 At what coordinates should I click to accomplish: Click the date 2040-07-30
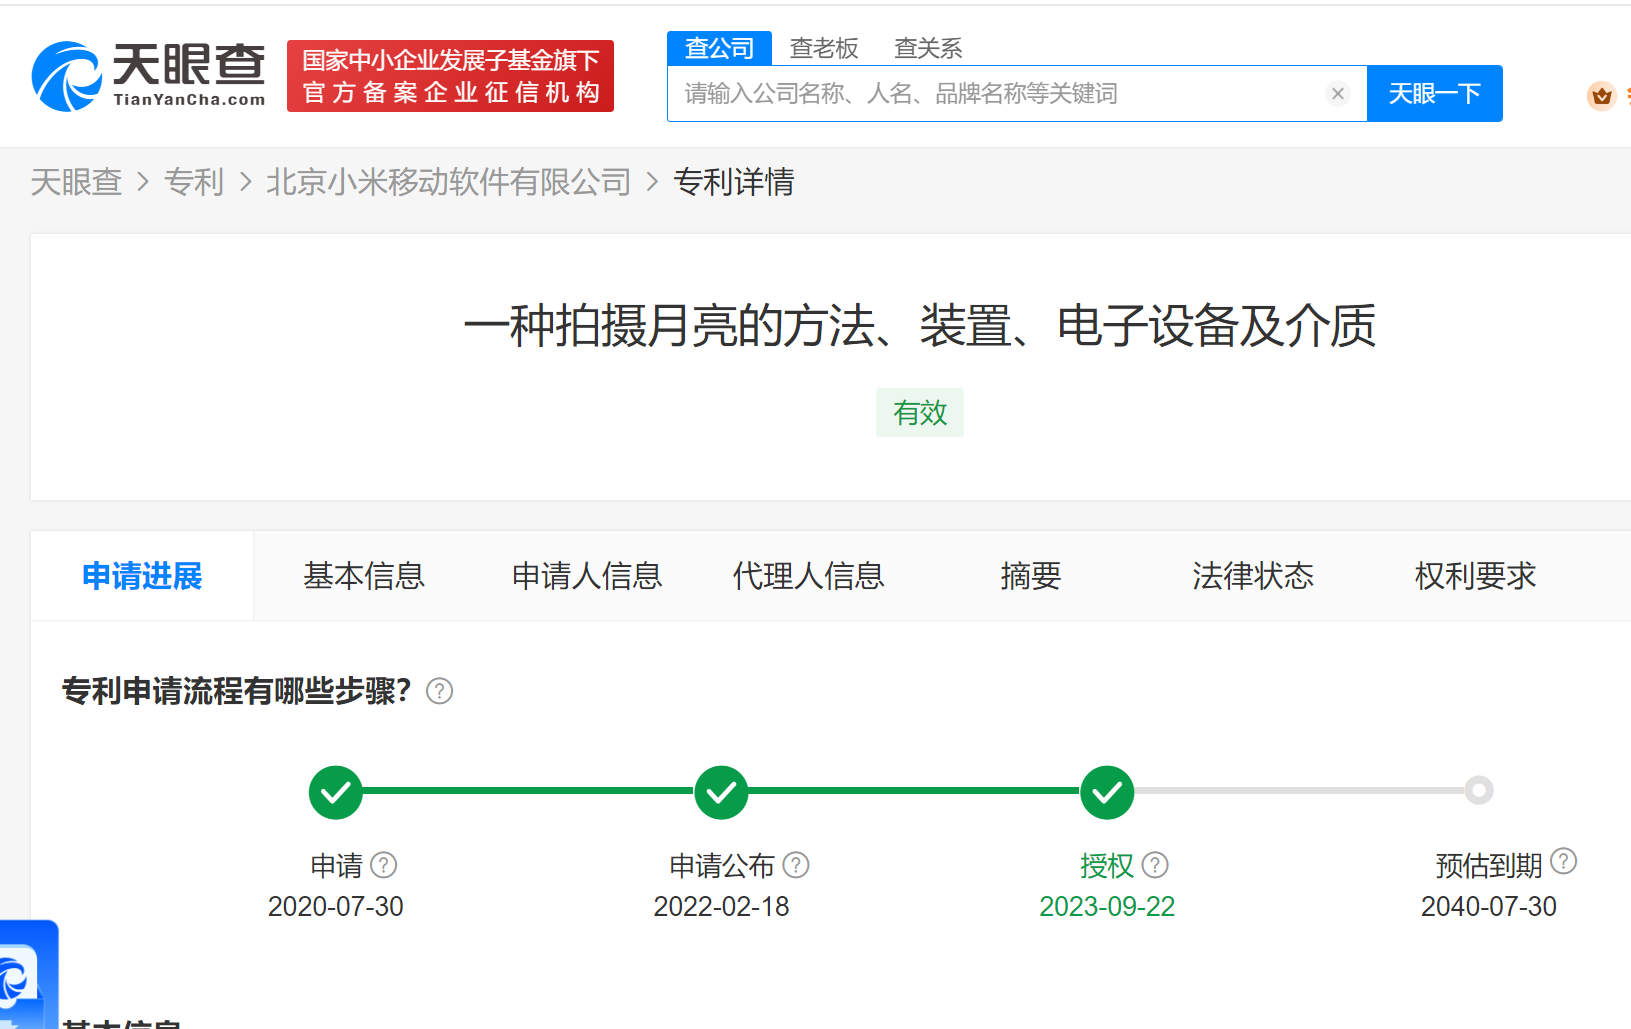coord(1489,906)
